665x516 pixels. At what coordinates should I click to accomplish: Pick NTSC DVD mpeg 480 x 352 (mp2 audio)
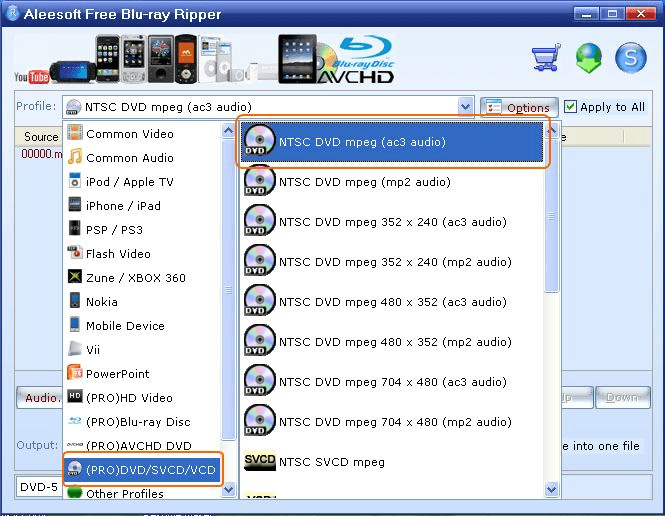pos(392,341)
